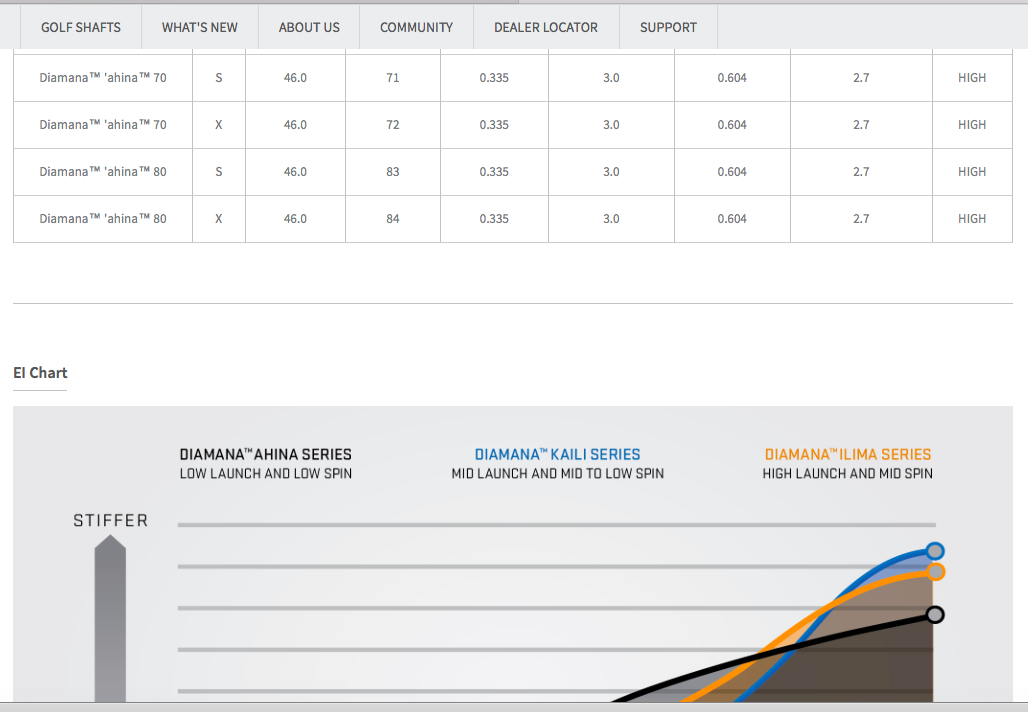Screen dimensions: 1028x712
Task: Click the DIAMANA AHINA SERIES legend title
Action: click(266, 454)
